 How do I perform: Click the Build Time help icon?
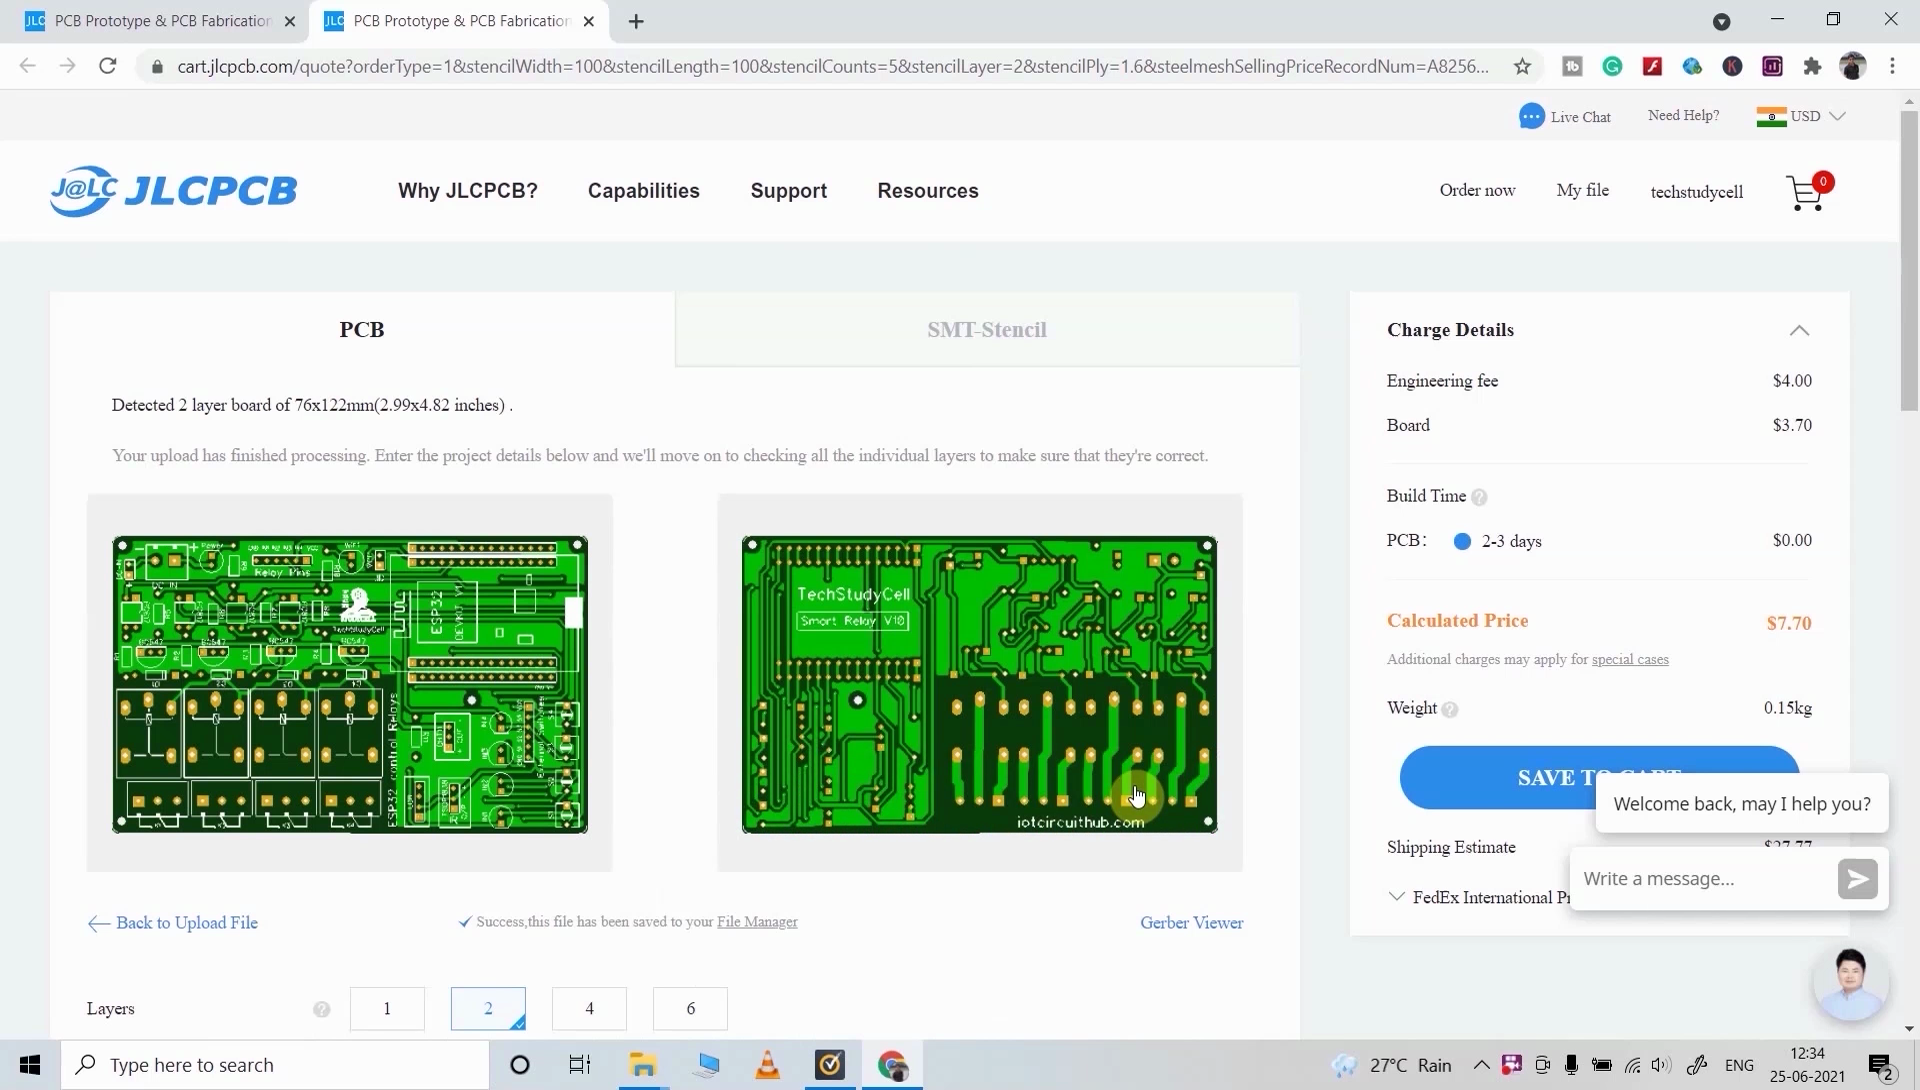tap(1480, 497)
